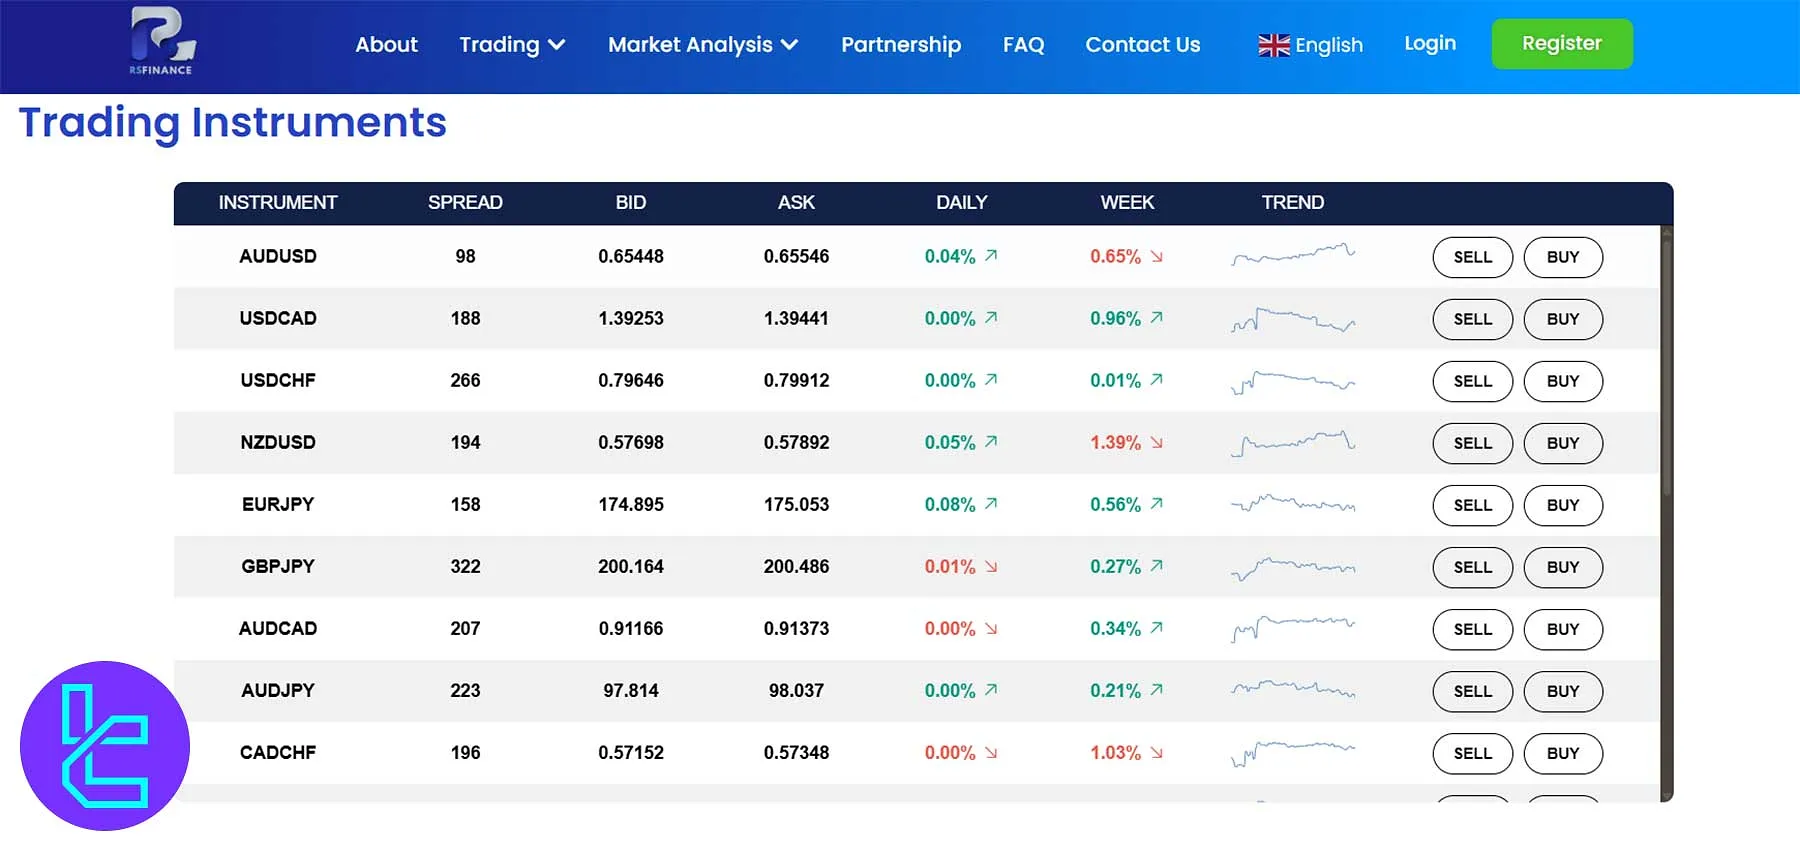Go to the Partnership page

pos(900,45)
